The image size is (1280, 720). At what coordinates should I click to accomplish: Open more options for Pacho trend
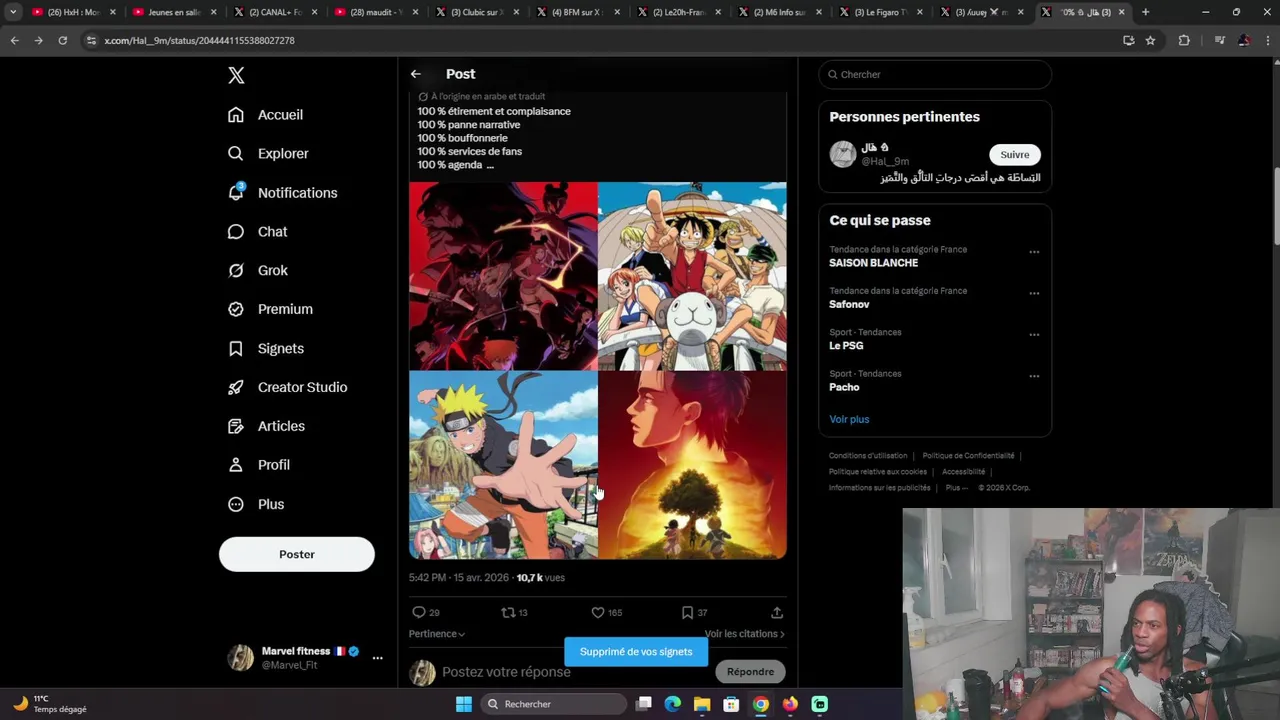click(1034, 376)
